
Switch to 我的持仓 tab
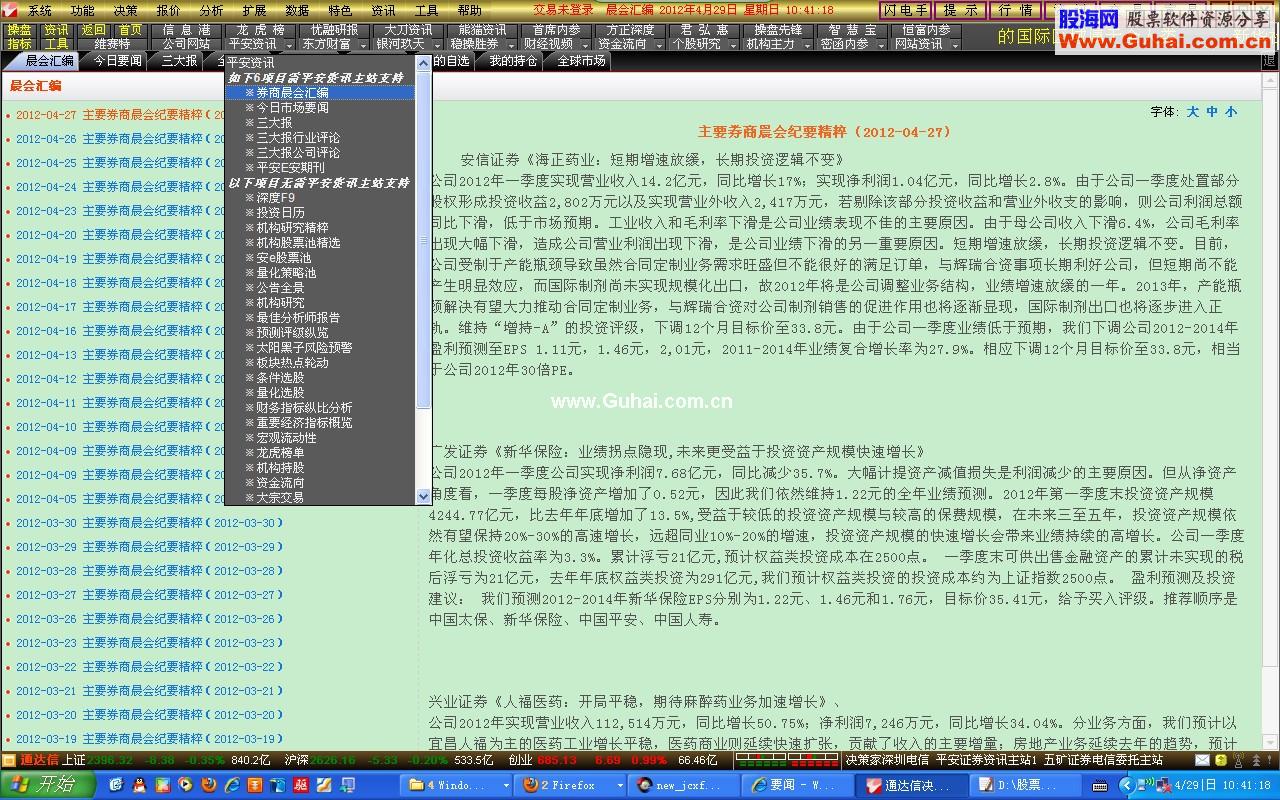[513, 61]
